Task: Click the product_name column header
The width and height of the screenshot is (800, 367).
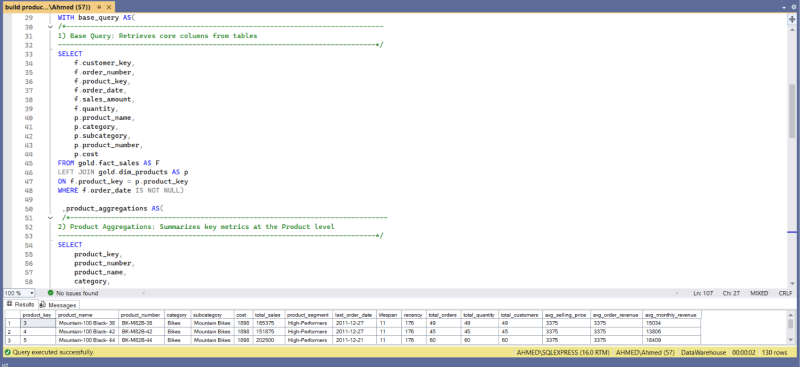Action: click(87, 315)
